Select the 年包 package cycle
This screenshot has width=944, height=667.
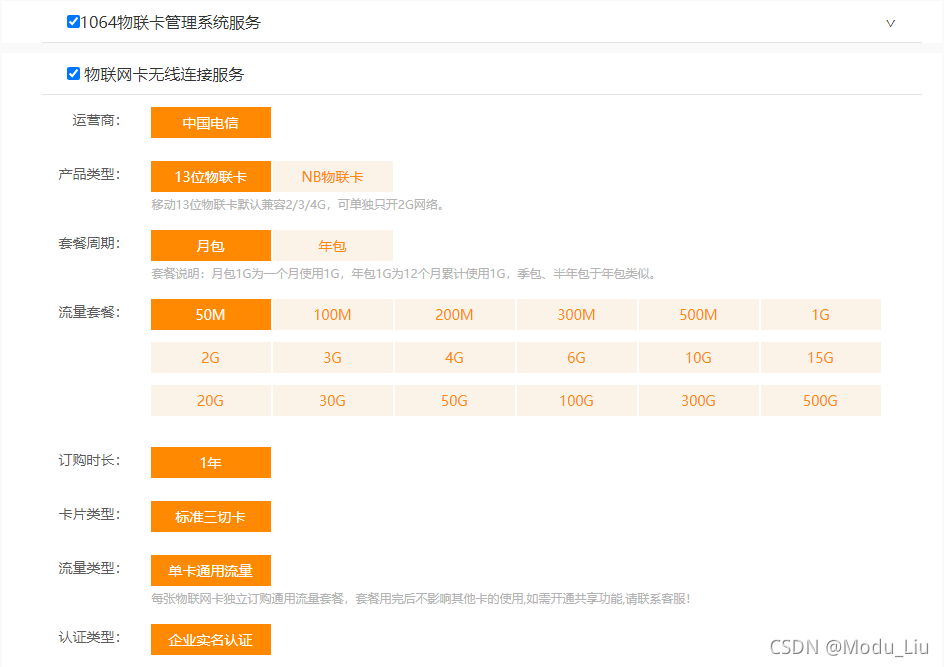coord(333,246)
